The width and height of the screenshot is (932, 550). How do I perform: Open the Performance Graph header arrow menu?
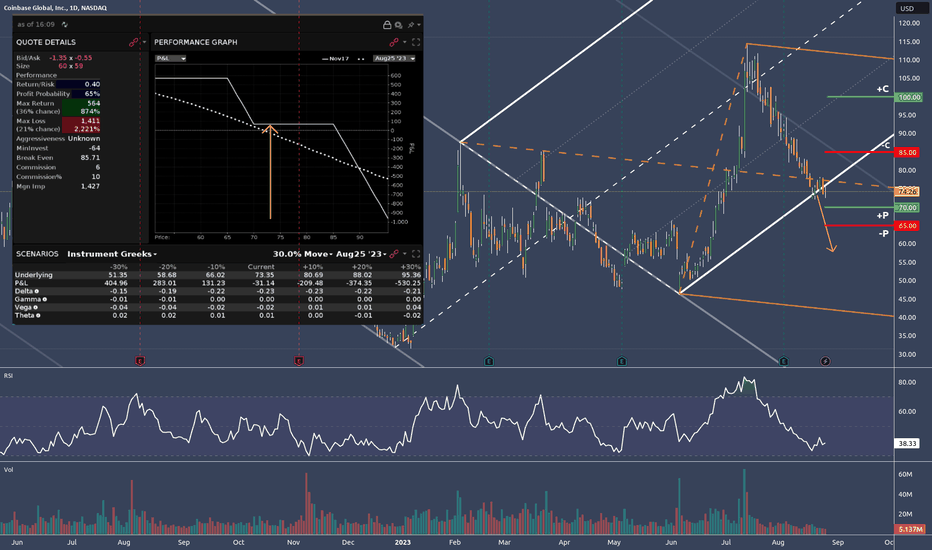pyautogui.click(x=405, y=42)
